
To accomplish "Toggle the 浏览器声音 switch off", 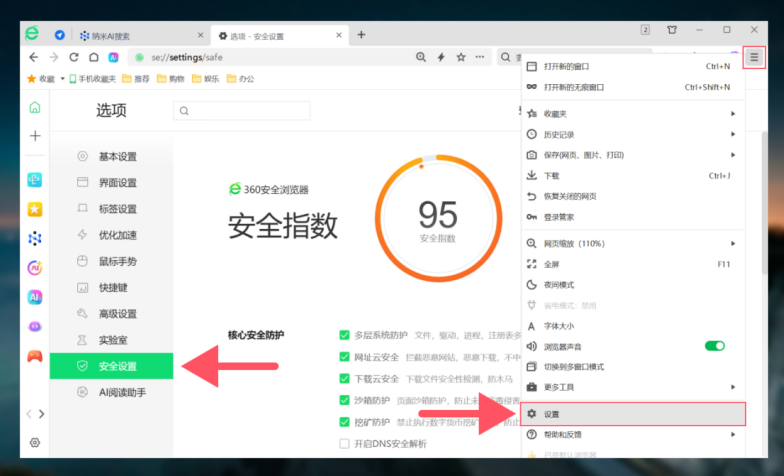I will point(714,346).
